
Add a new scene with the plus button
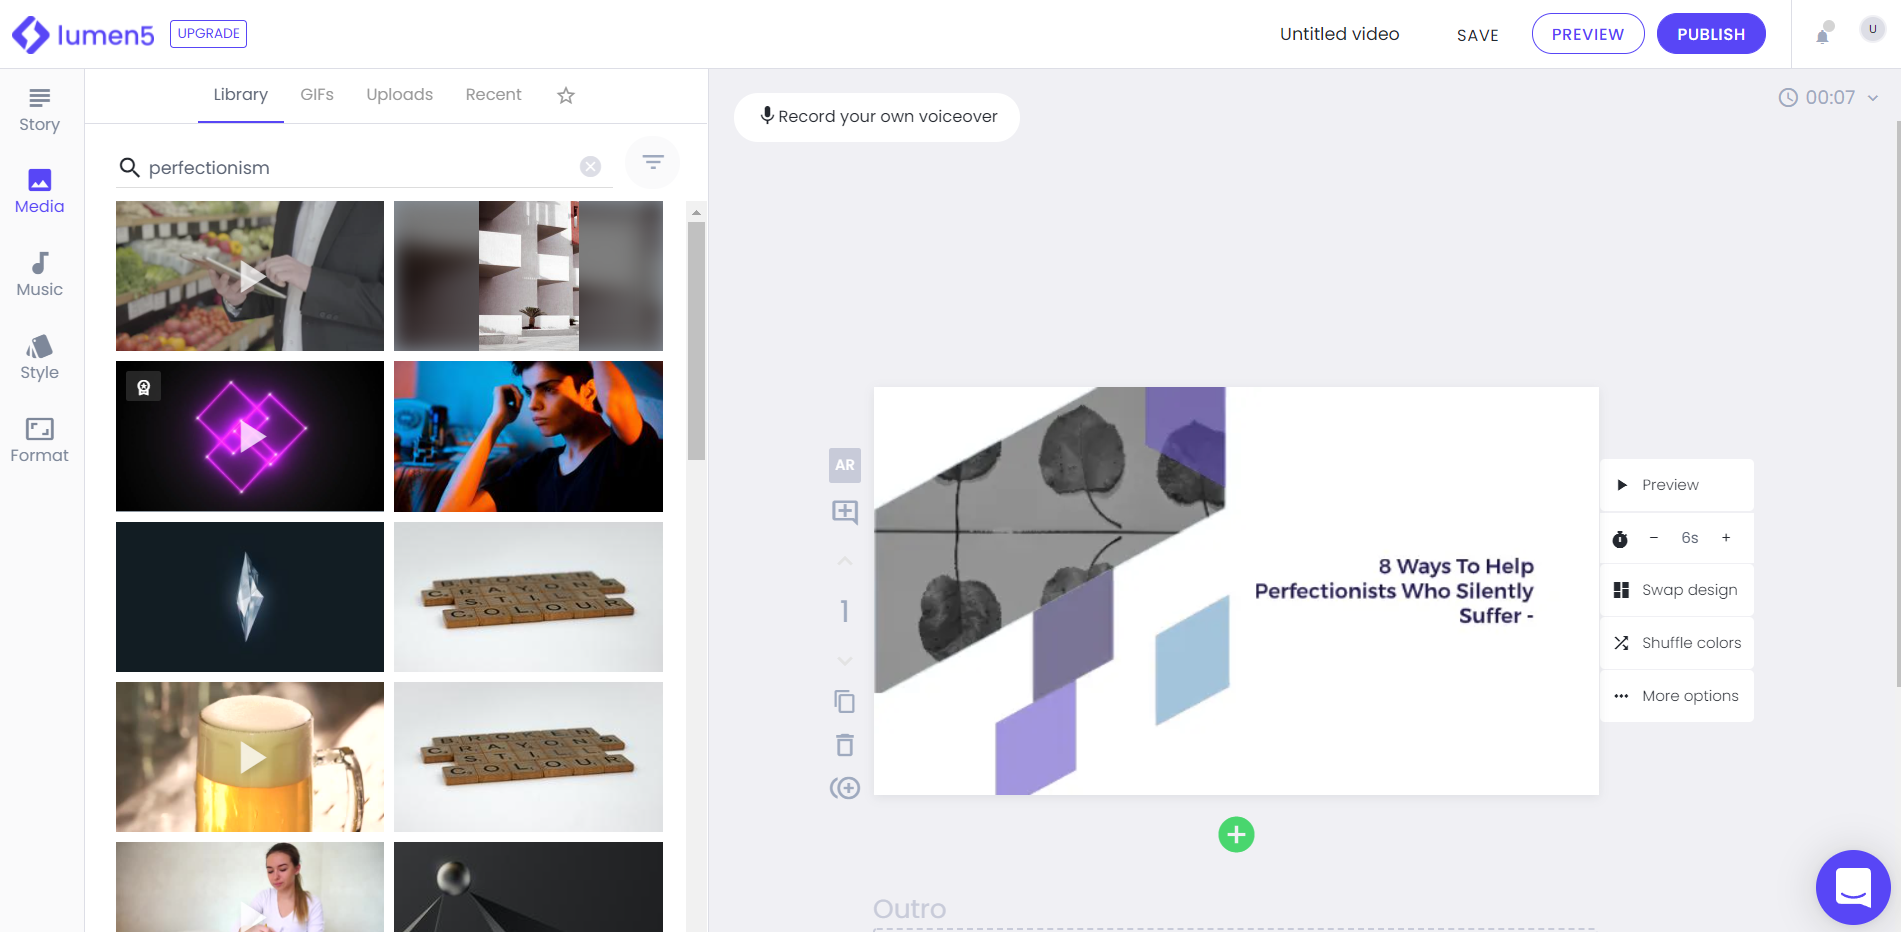(x=1236, y=834)
